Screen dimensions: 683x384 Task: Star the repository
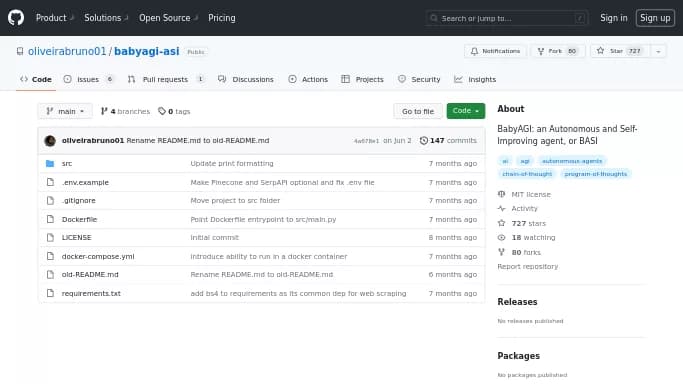[620, 51]
